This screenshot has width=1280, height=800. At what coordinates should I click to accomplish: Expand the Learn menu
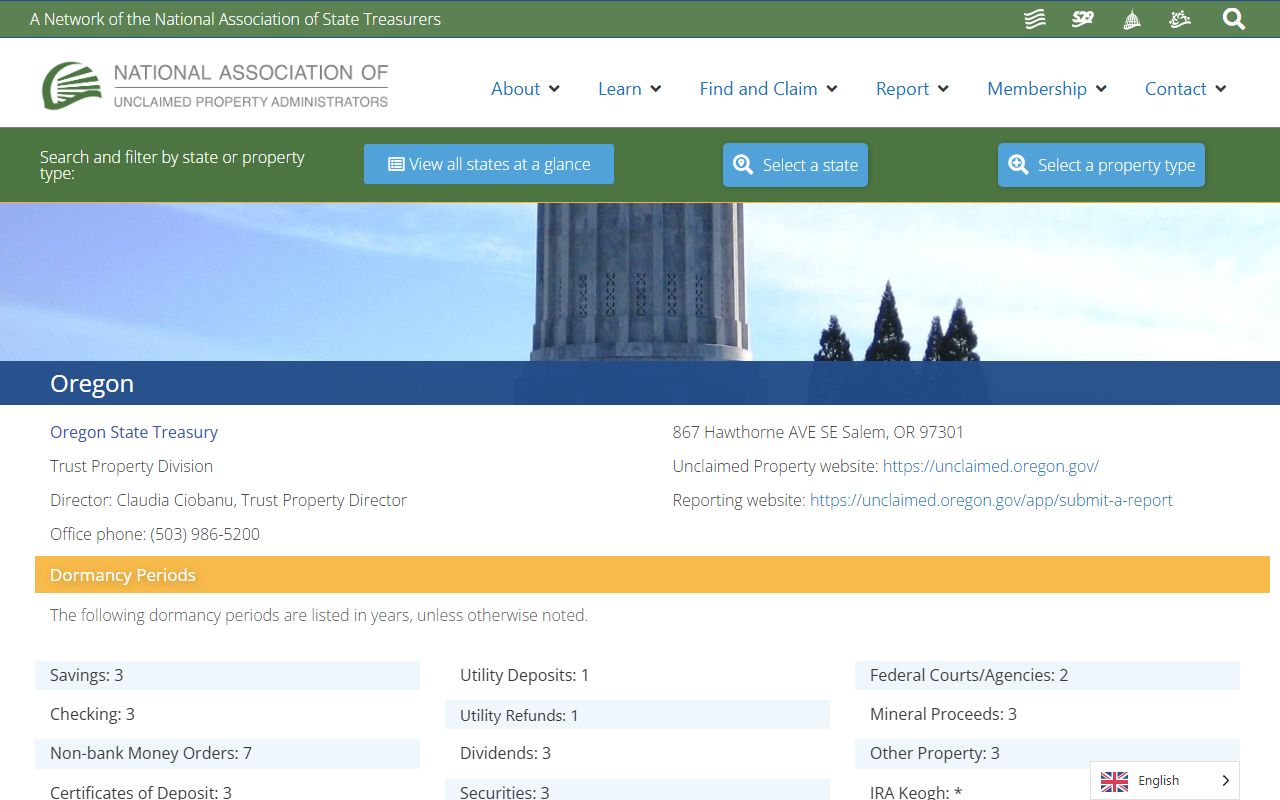(630, 89)
